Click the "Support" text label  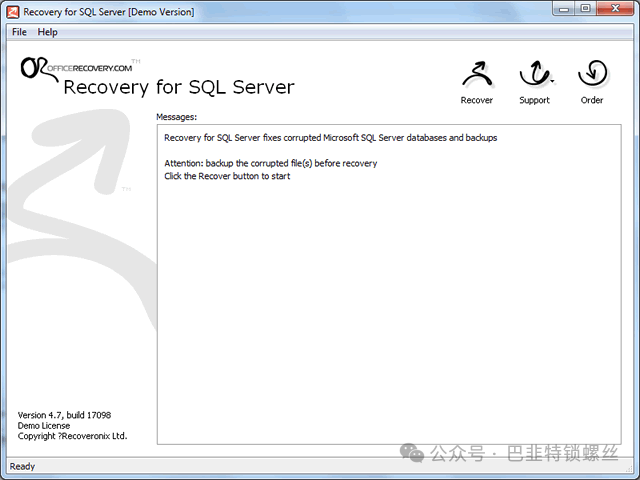click(534, 100)
